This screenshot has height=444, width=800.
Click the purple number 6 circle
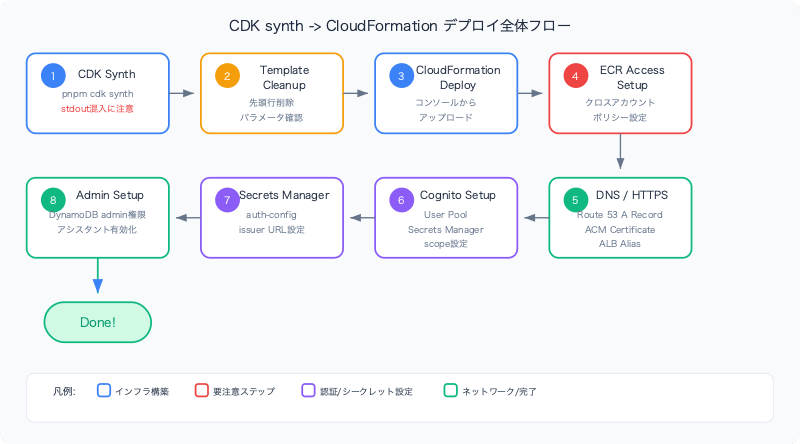[402, 200]
